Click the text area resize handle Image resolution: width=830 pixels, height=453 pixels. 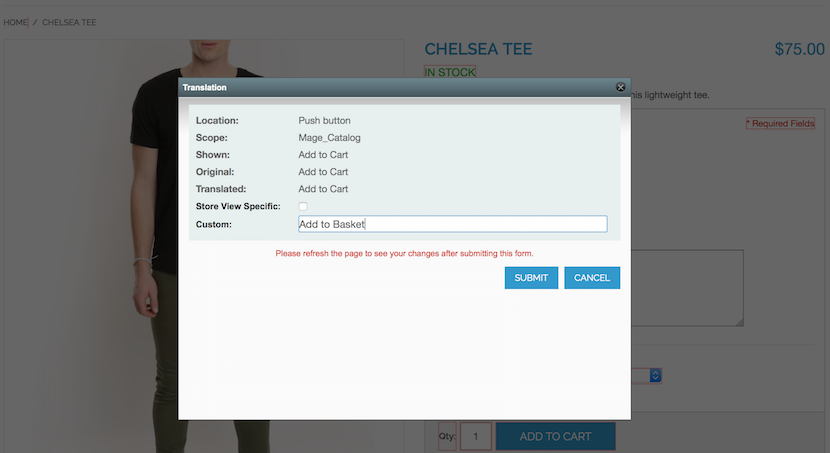click(739, 322)
